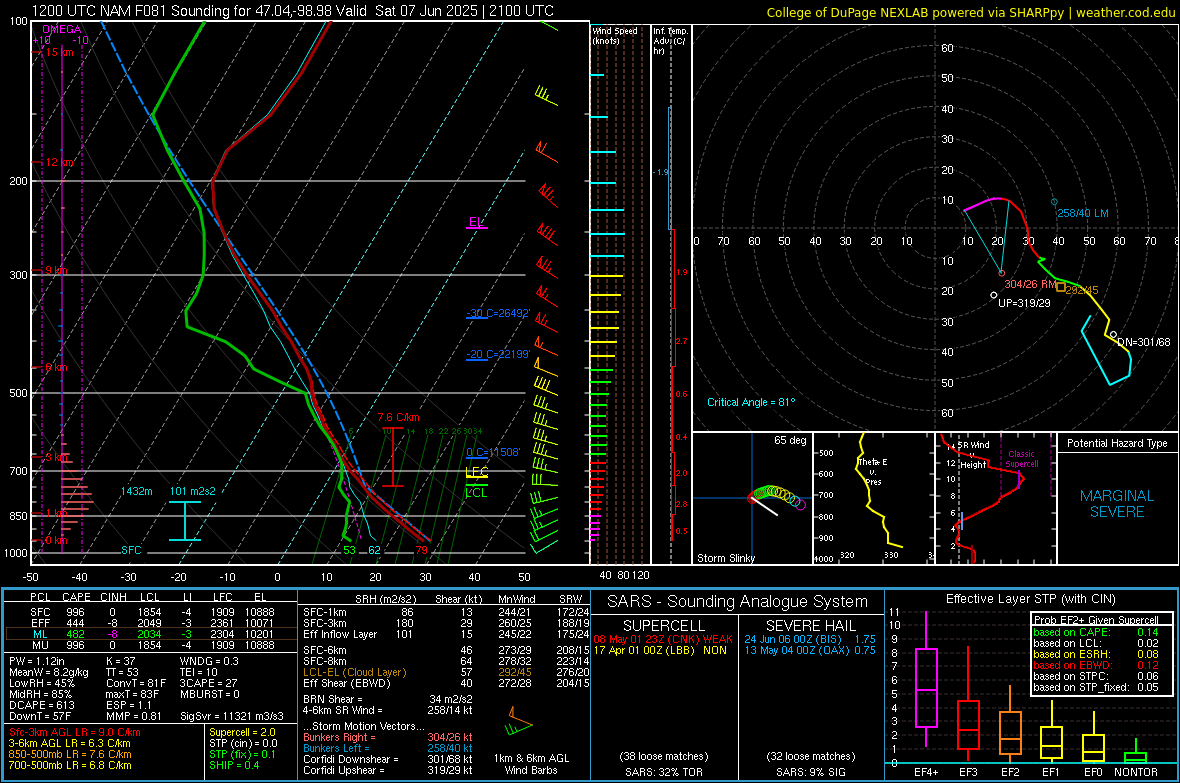Click the 258/40 LM hodograph marker label

click(1083, 213)
